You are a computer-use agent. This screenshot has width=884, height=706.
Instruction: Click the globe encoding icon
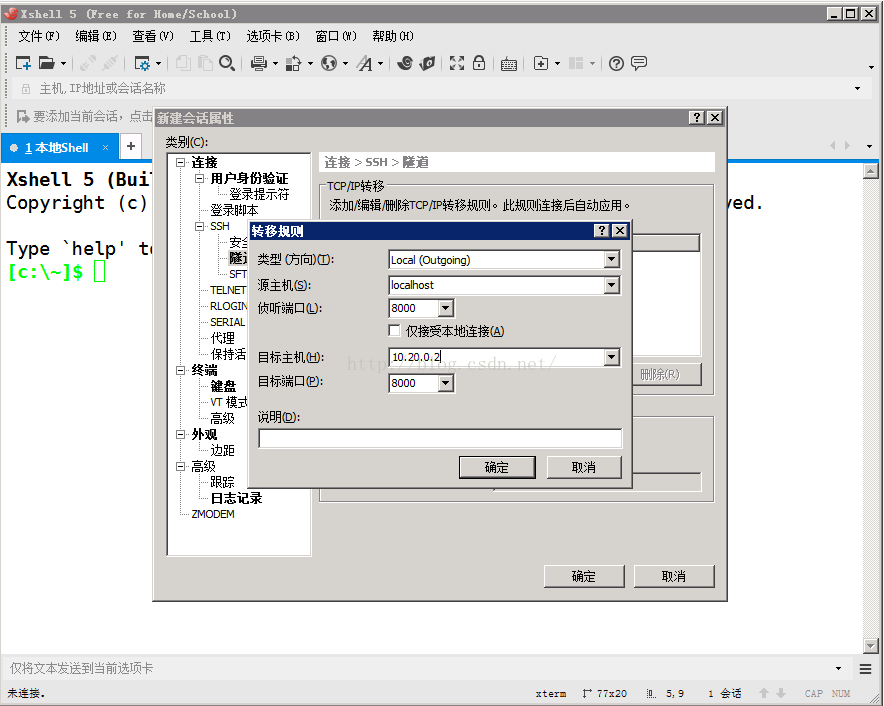(329, 63)
